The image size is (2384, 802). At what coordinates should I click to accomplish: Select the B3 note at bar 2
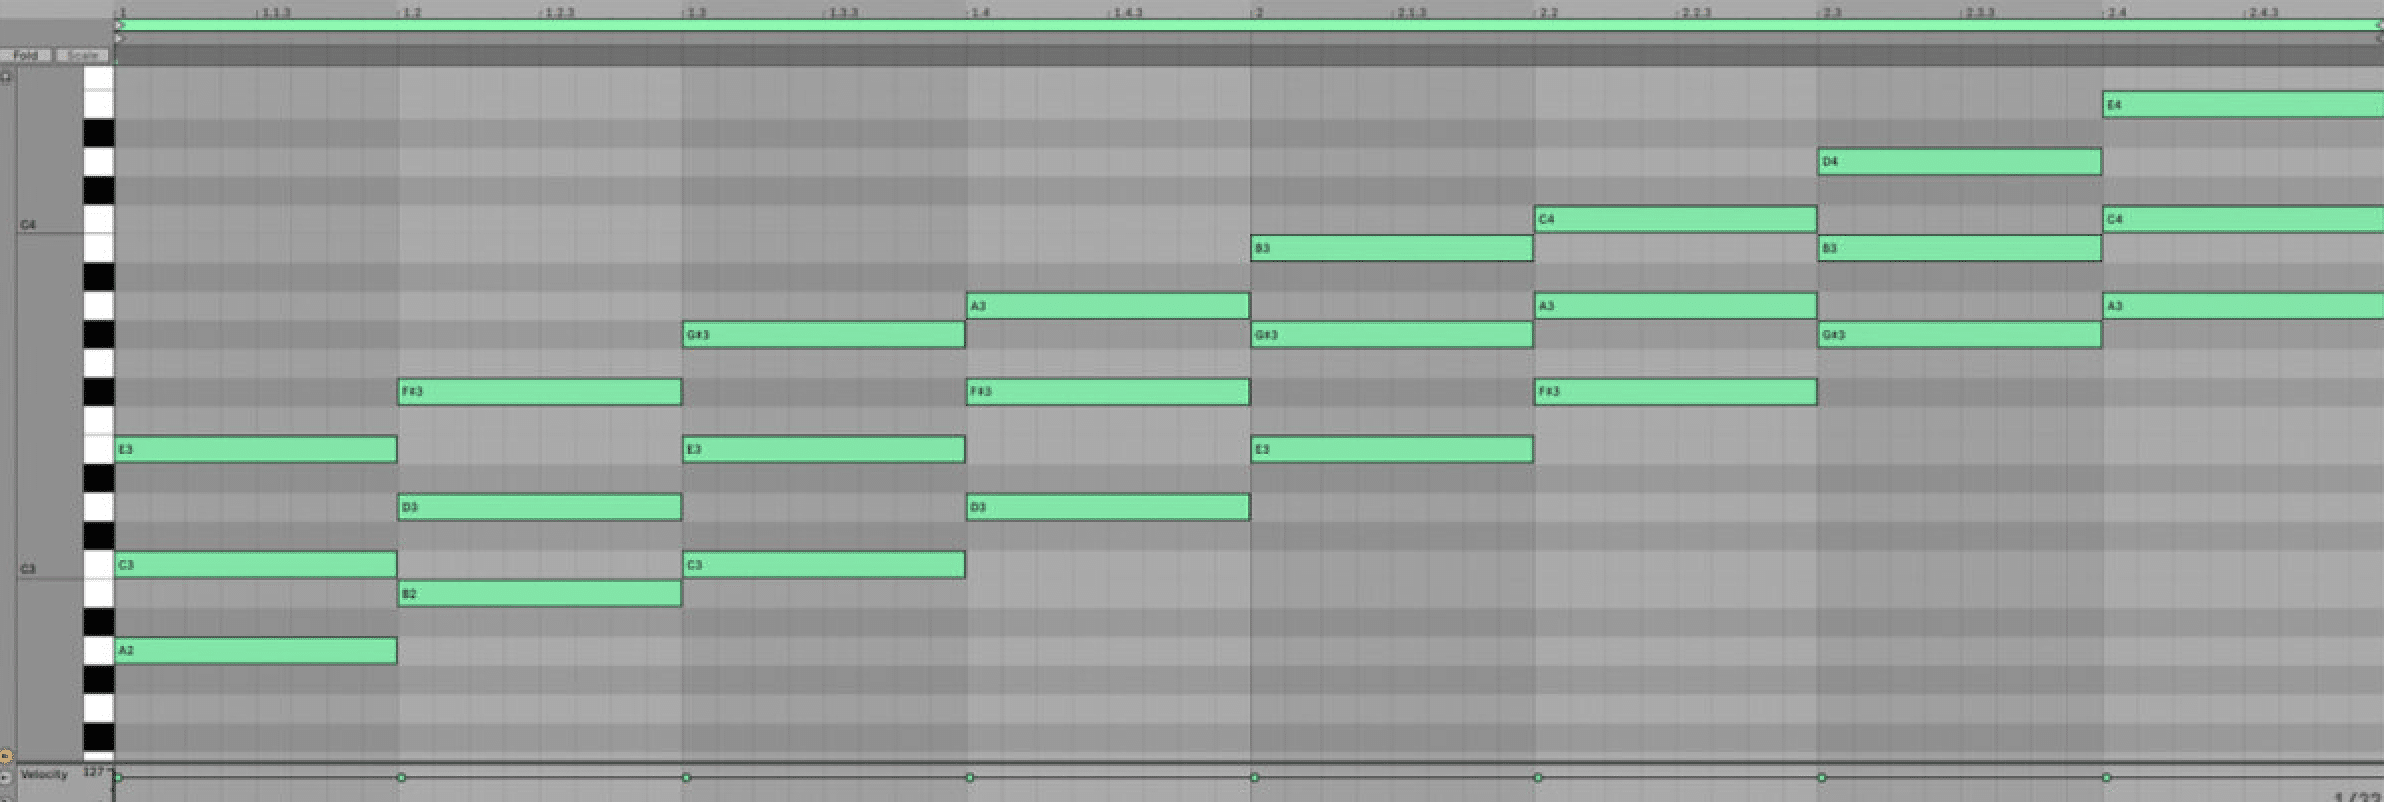coord(1392,248)
